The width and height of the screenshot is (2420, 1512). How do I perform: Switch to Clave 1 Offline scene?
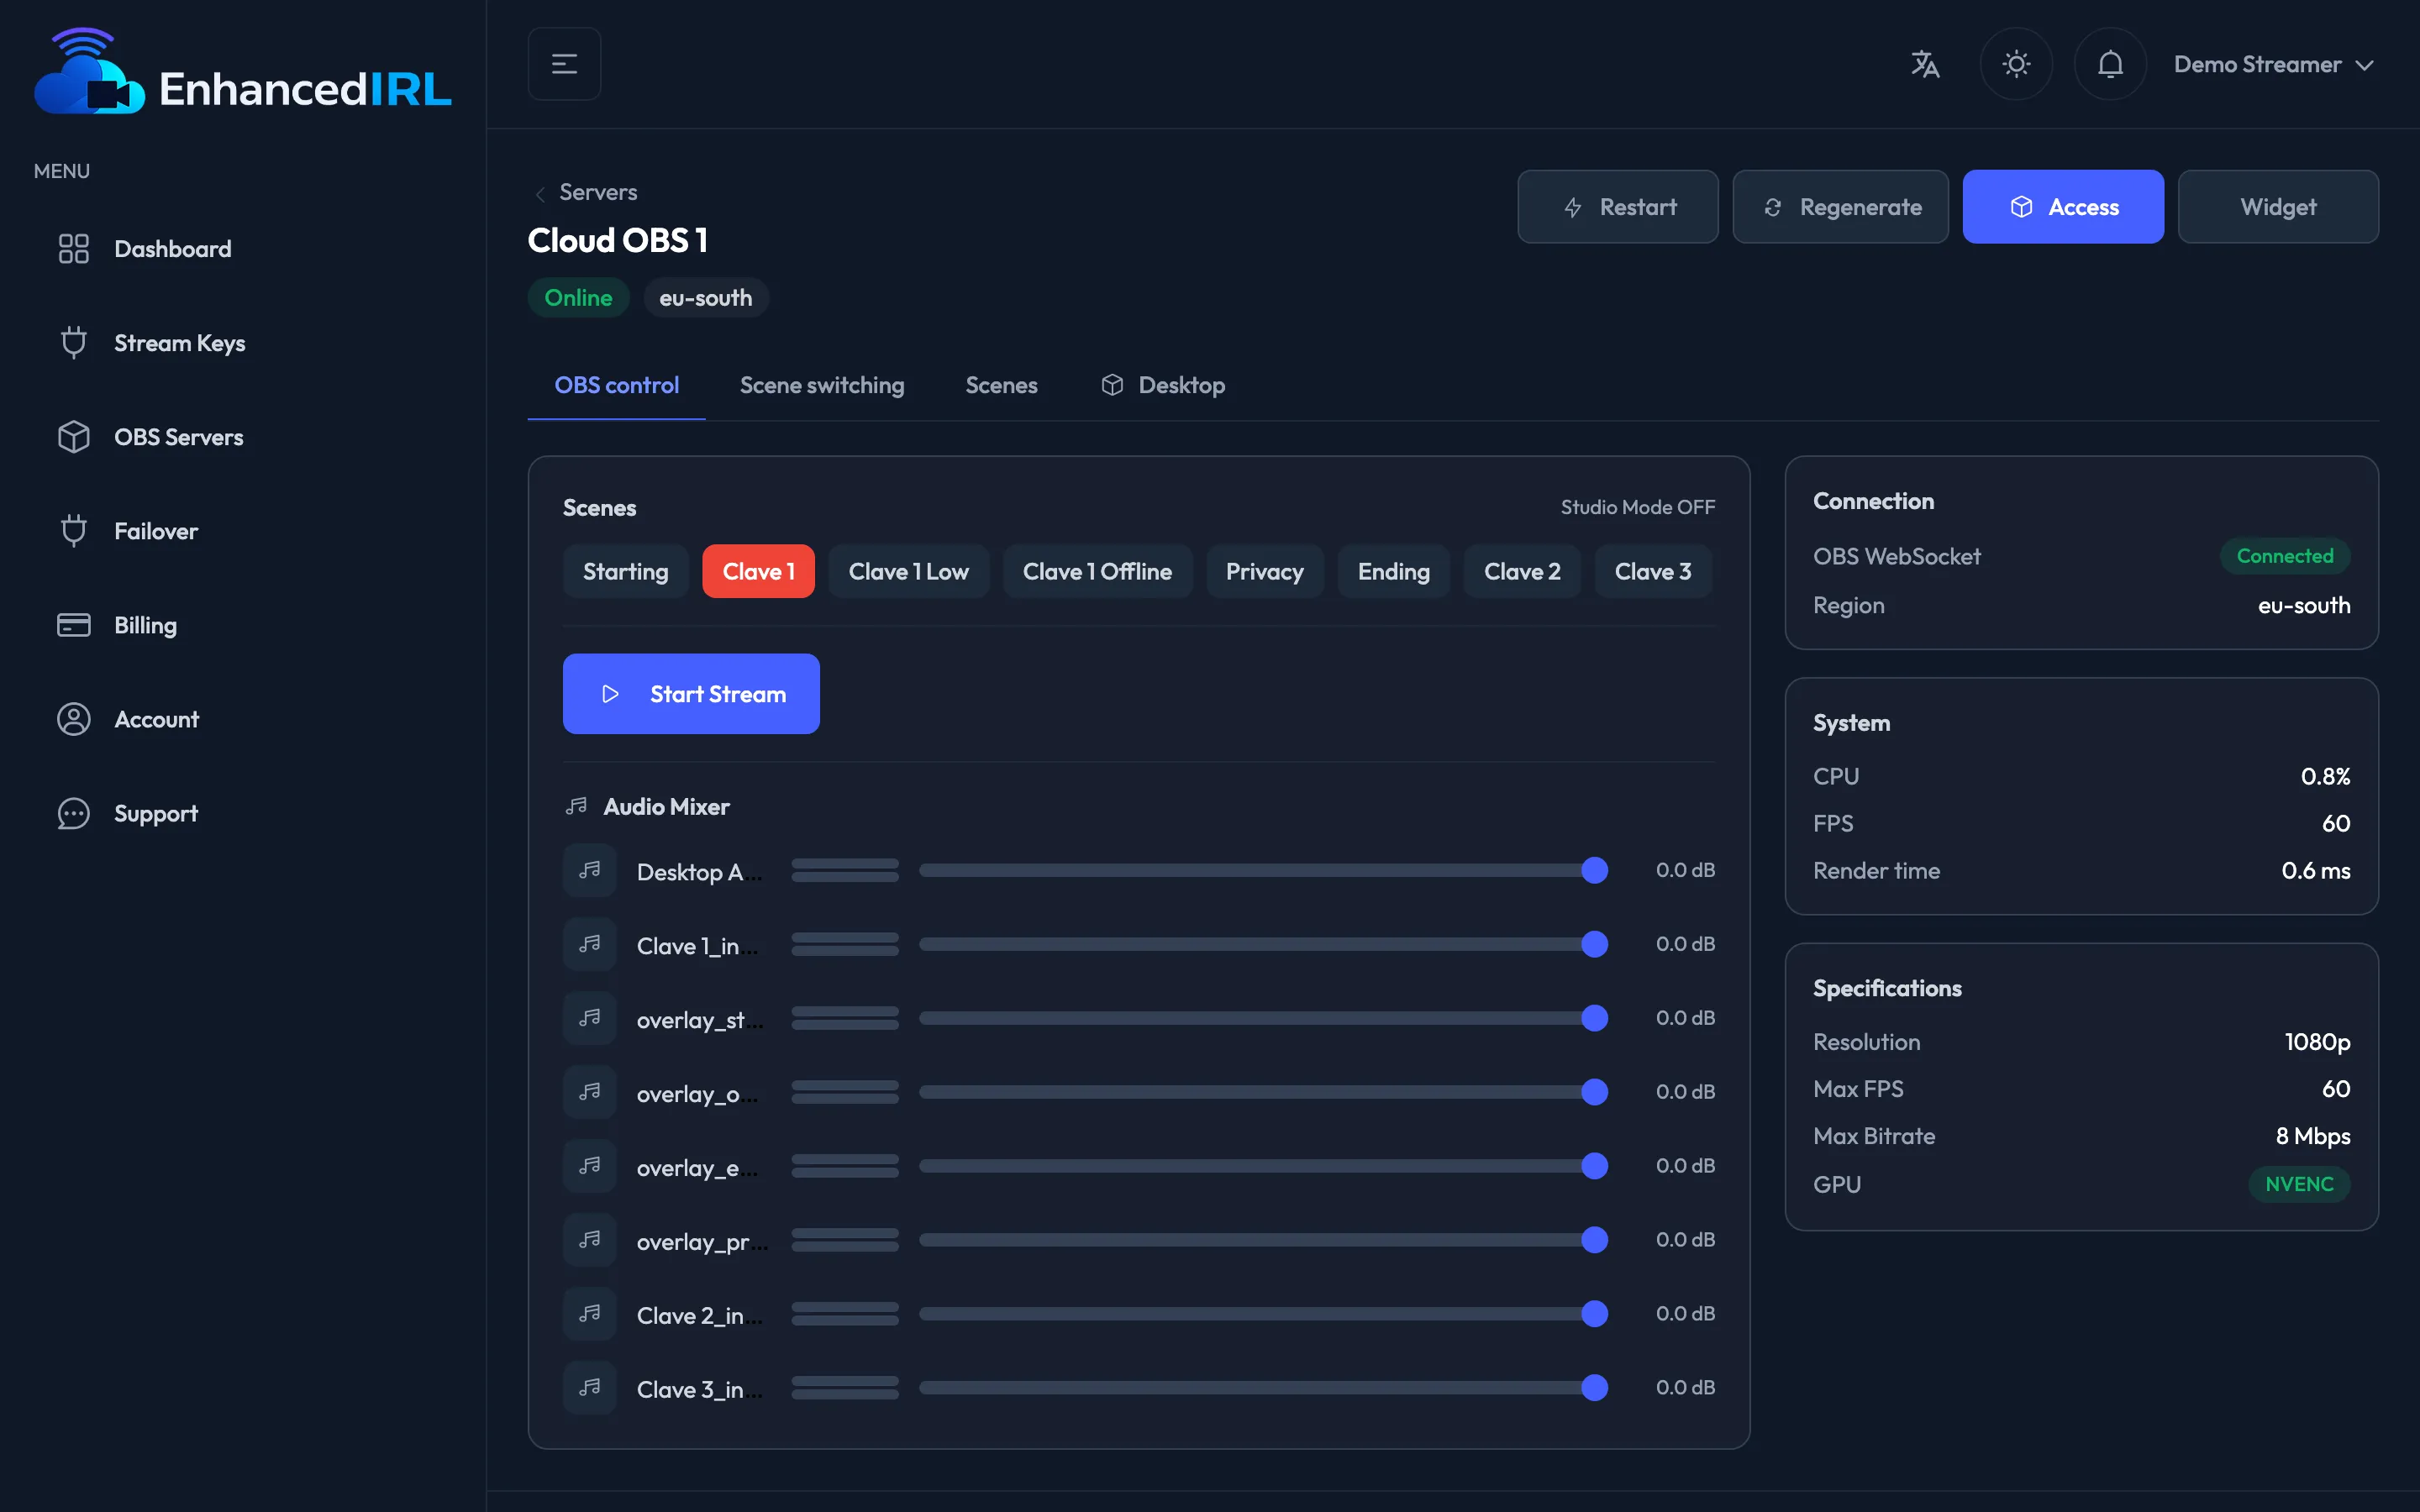(1097, 571)
